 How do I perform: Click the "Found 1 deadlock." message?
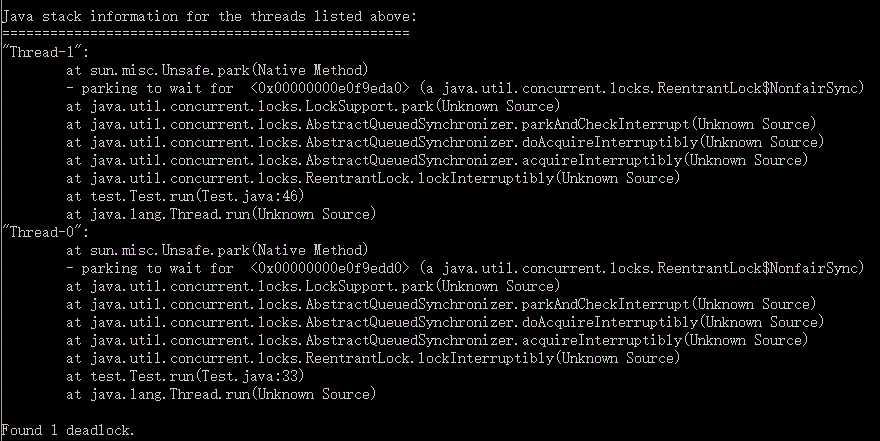[x=68, y=430]
